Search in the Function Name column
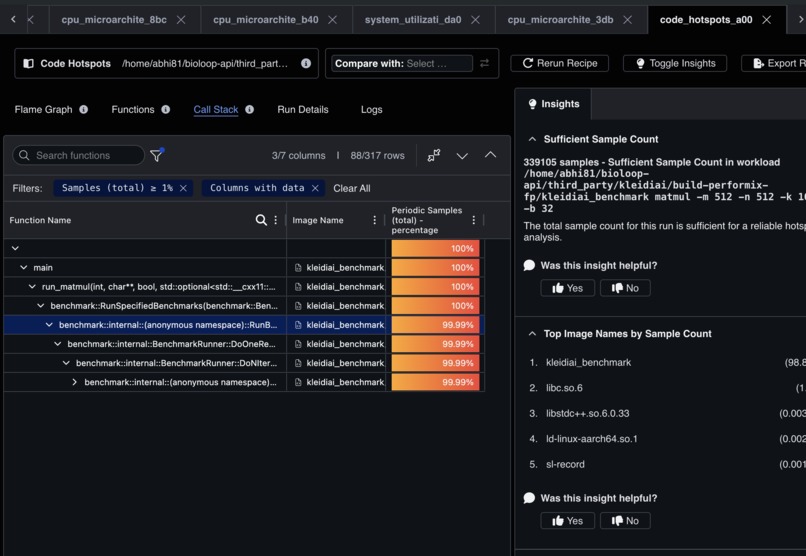 coord(261,220)
